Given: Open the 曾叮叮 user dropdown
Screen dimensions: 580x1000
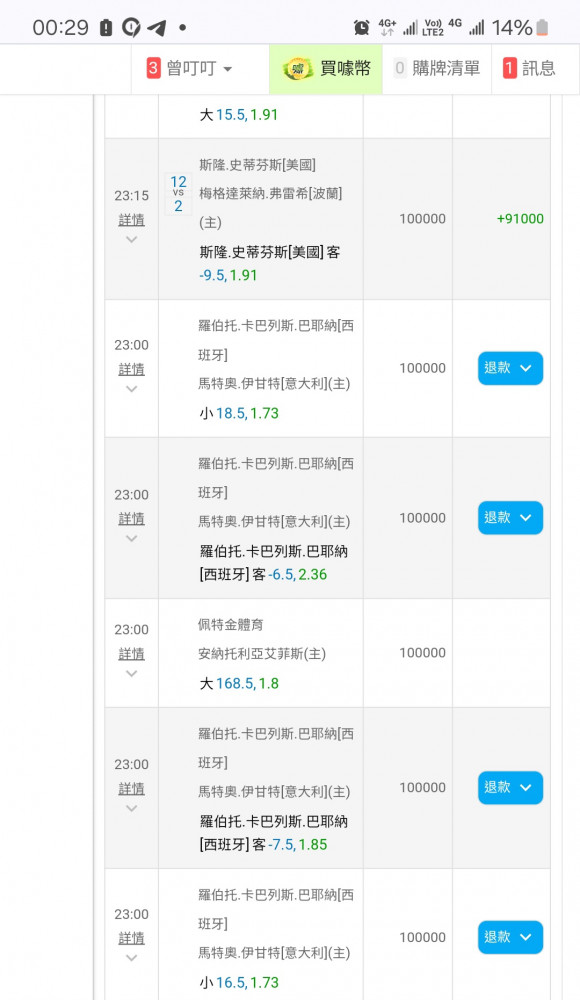Looking at the screenshot, I should click(x=189, y=69).
